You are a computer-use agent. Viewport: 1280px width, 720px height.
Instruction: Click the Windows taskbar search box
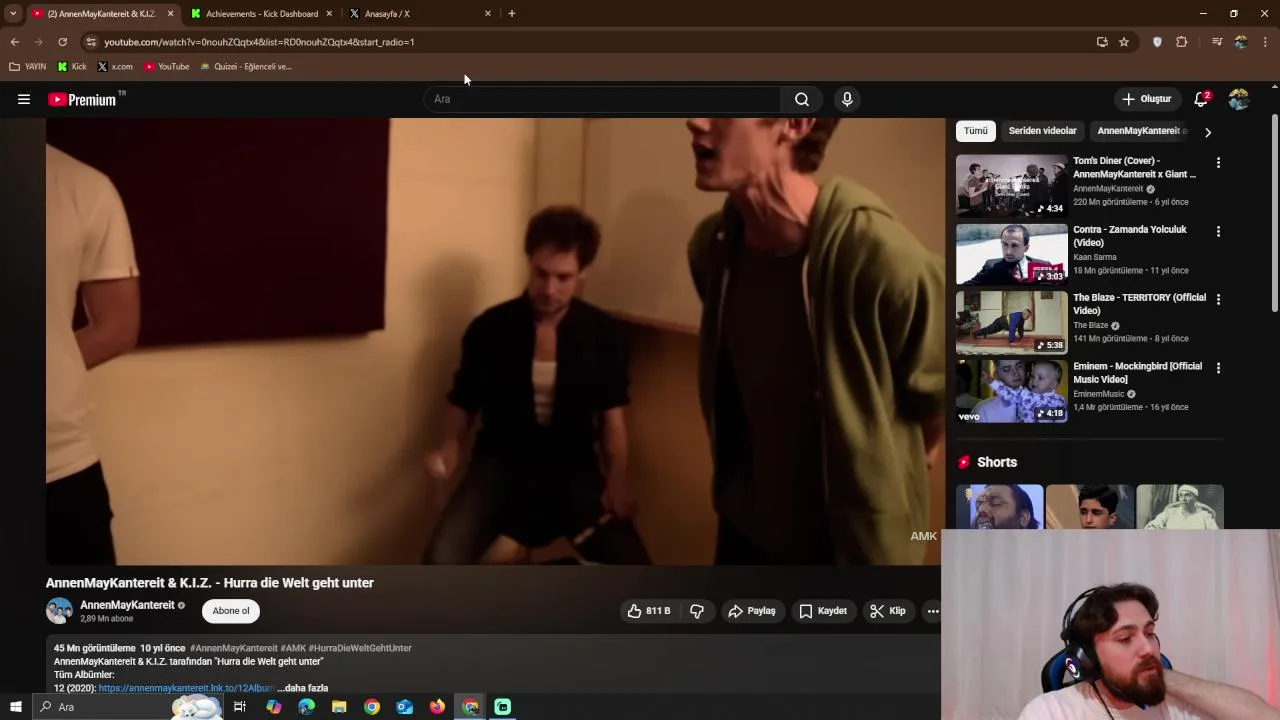point(128,707)
